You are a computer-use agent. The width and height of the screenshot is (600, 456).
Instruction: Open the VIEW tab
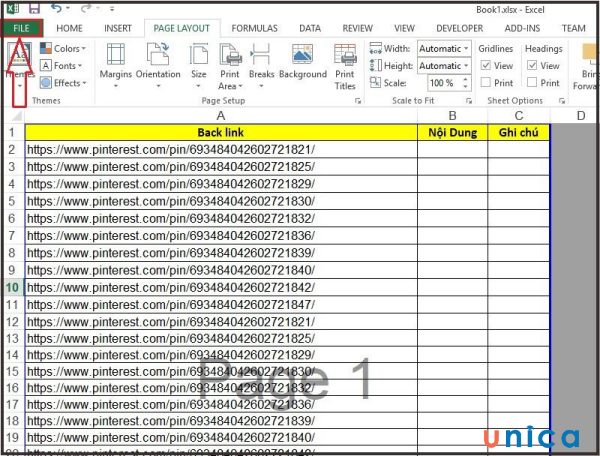404,28
